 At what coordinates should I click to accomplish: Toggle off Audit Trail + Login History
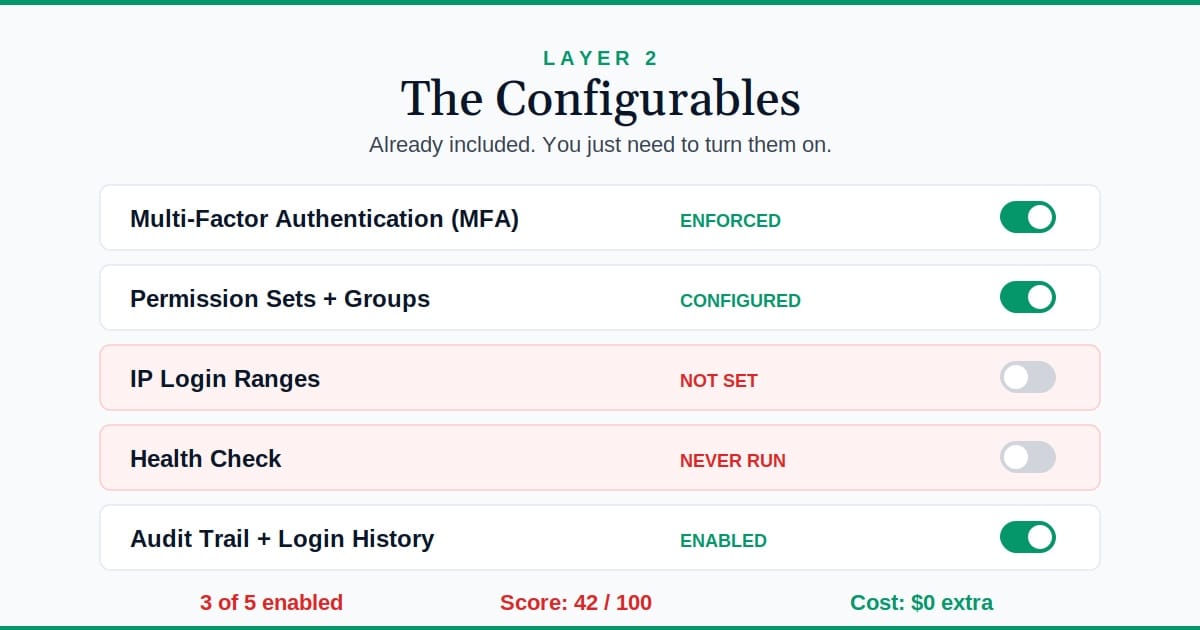(x=1028, y=537)
